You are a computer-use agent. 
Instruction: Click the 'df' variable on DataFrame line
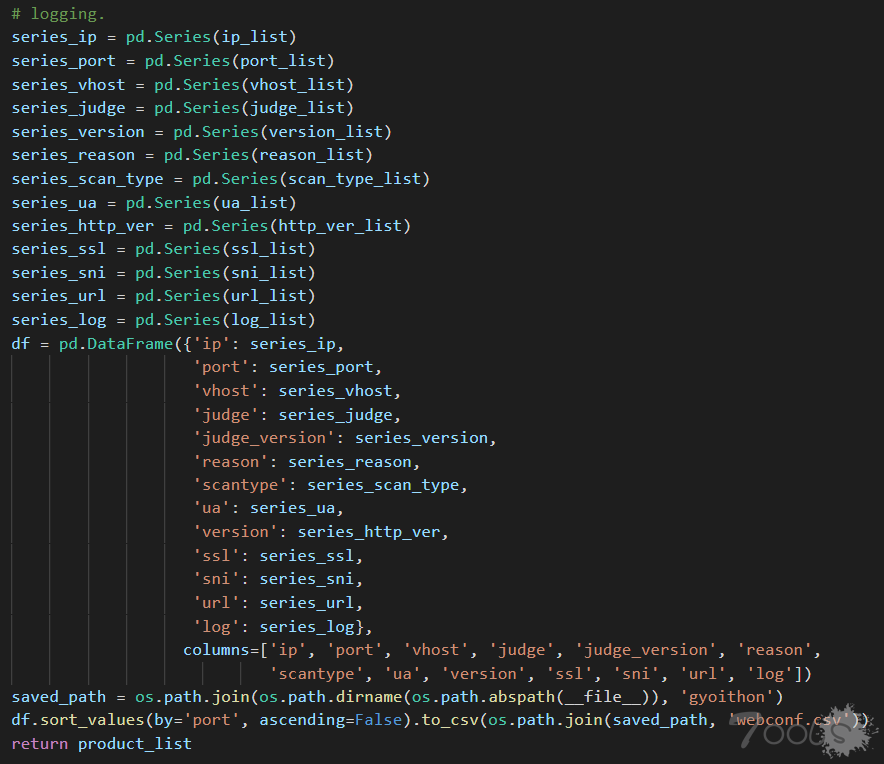click(x=21, y=344)
